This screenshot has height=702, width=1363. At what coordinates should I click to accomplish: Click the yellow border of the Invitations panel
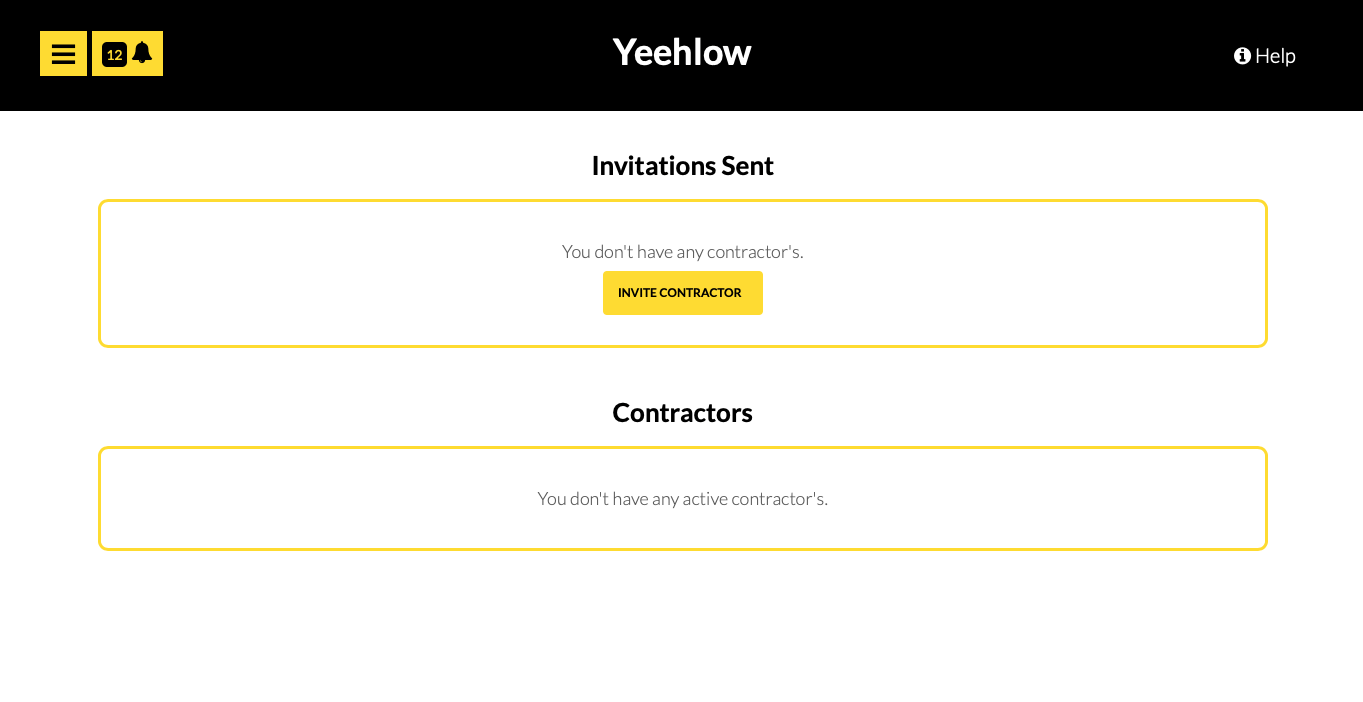(683, 201)
